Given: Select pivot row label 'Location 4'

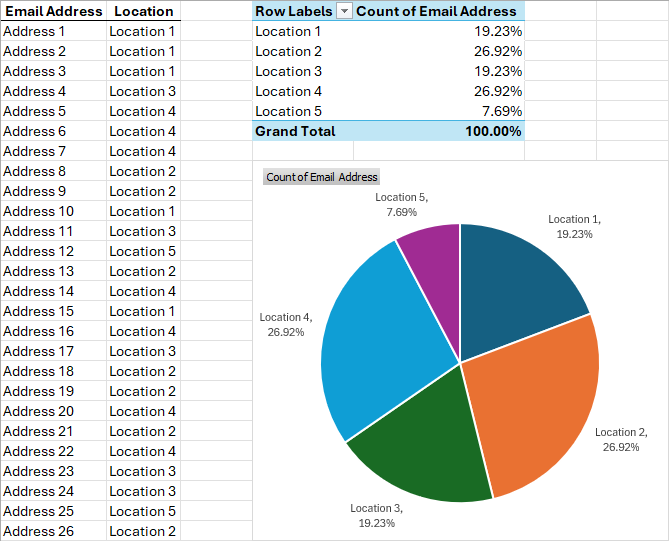Looking at the screenshot, I should [x=303, y=91].
